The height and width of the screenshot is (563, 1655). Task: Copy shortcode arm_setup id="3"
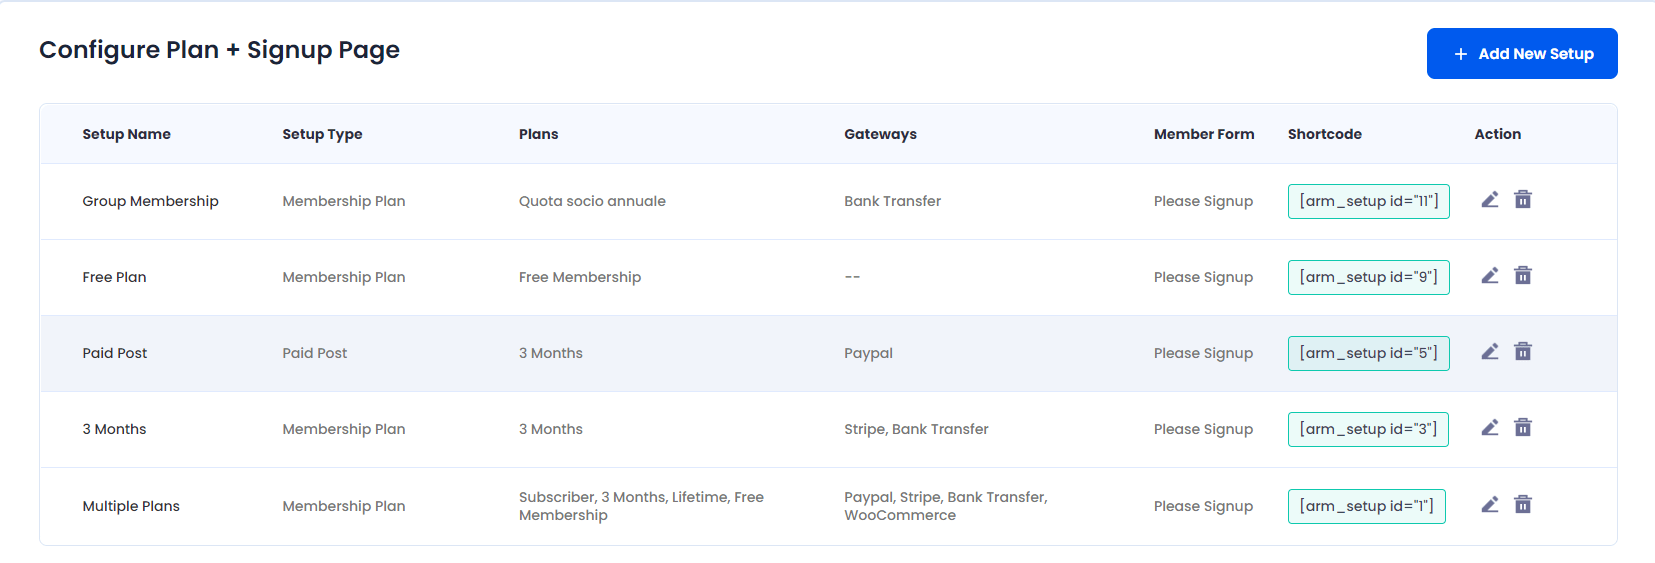[x=1368, y=429]
